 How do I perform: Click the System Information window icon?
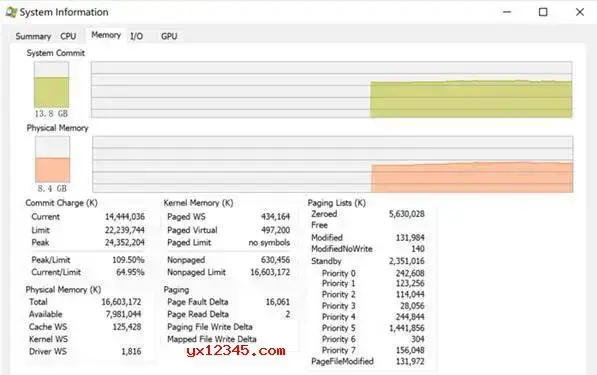tap(11, 12)
